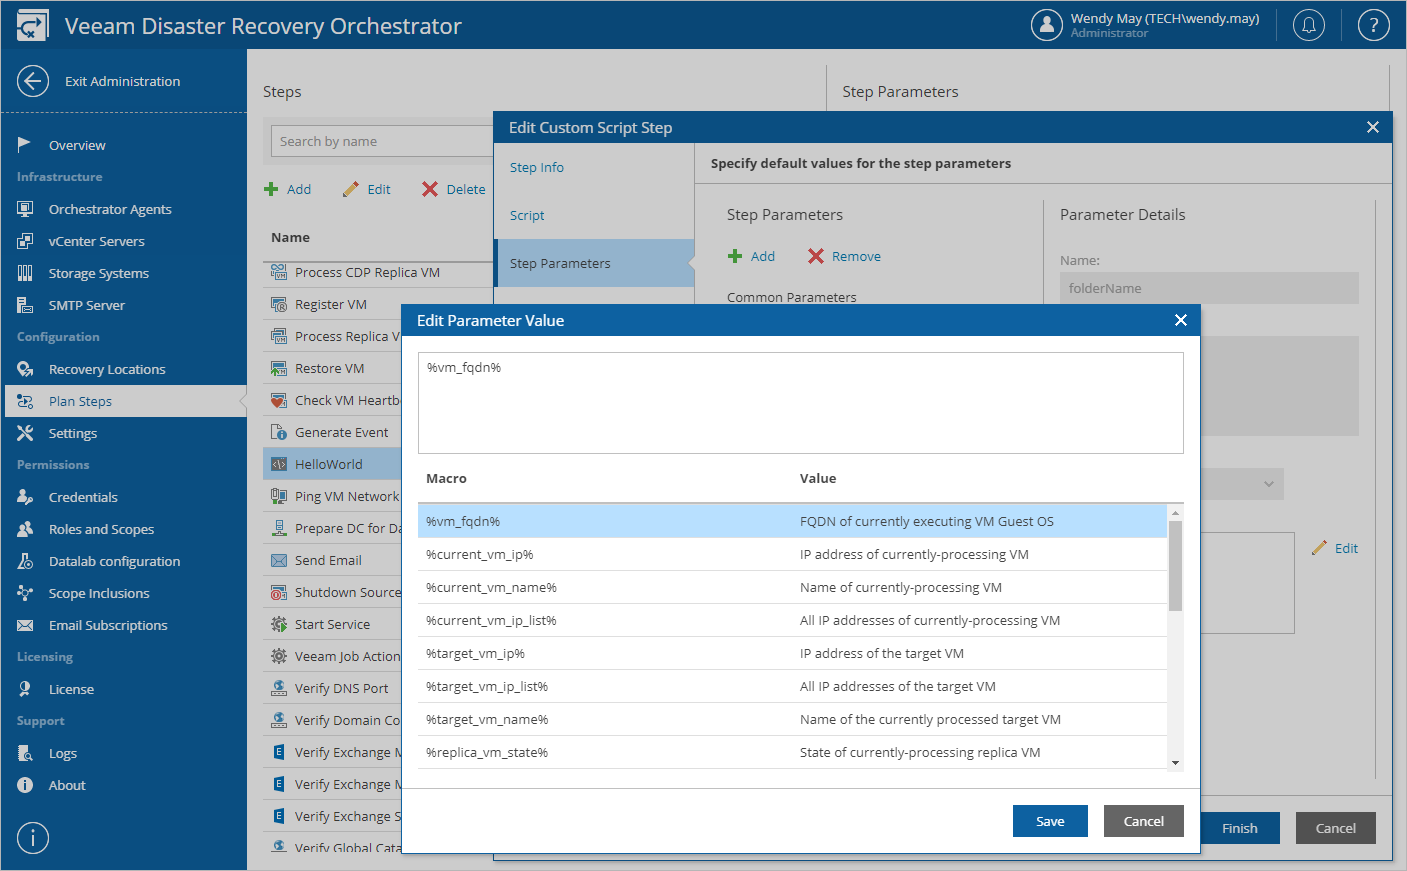Viewport: 1407px width, 871px height.
Task: Click the Settings wrench icon
Action: pos(25,433)
